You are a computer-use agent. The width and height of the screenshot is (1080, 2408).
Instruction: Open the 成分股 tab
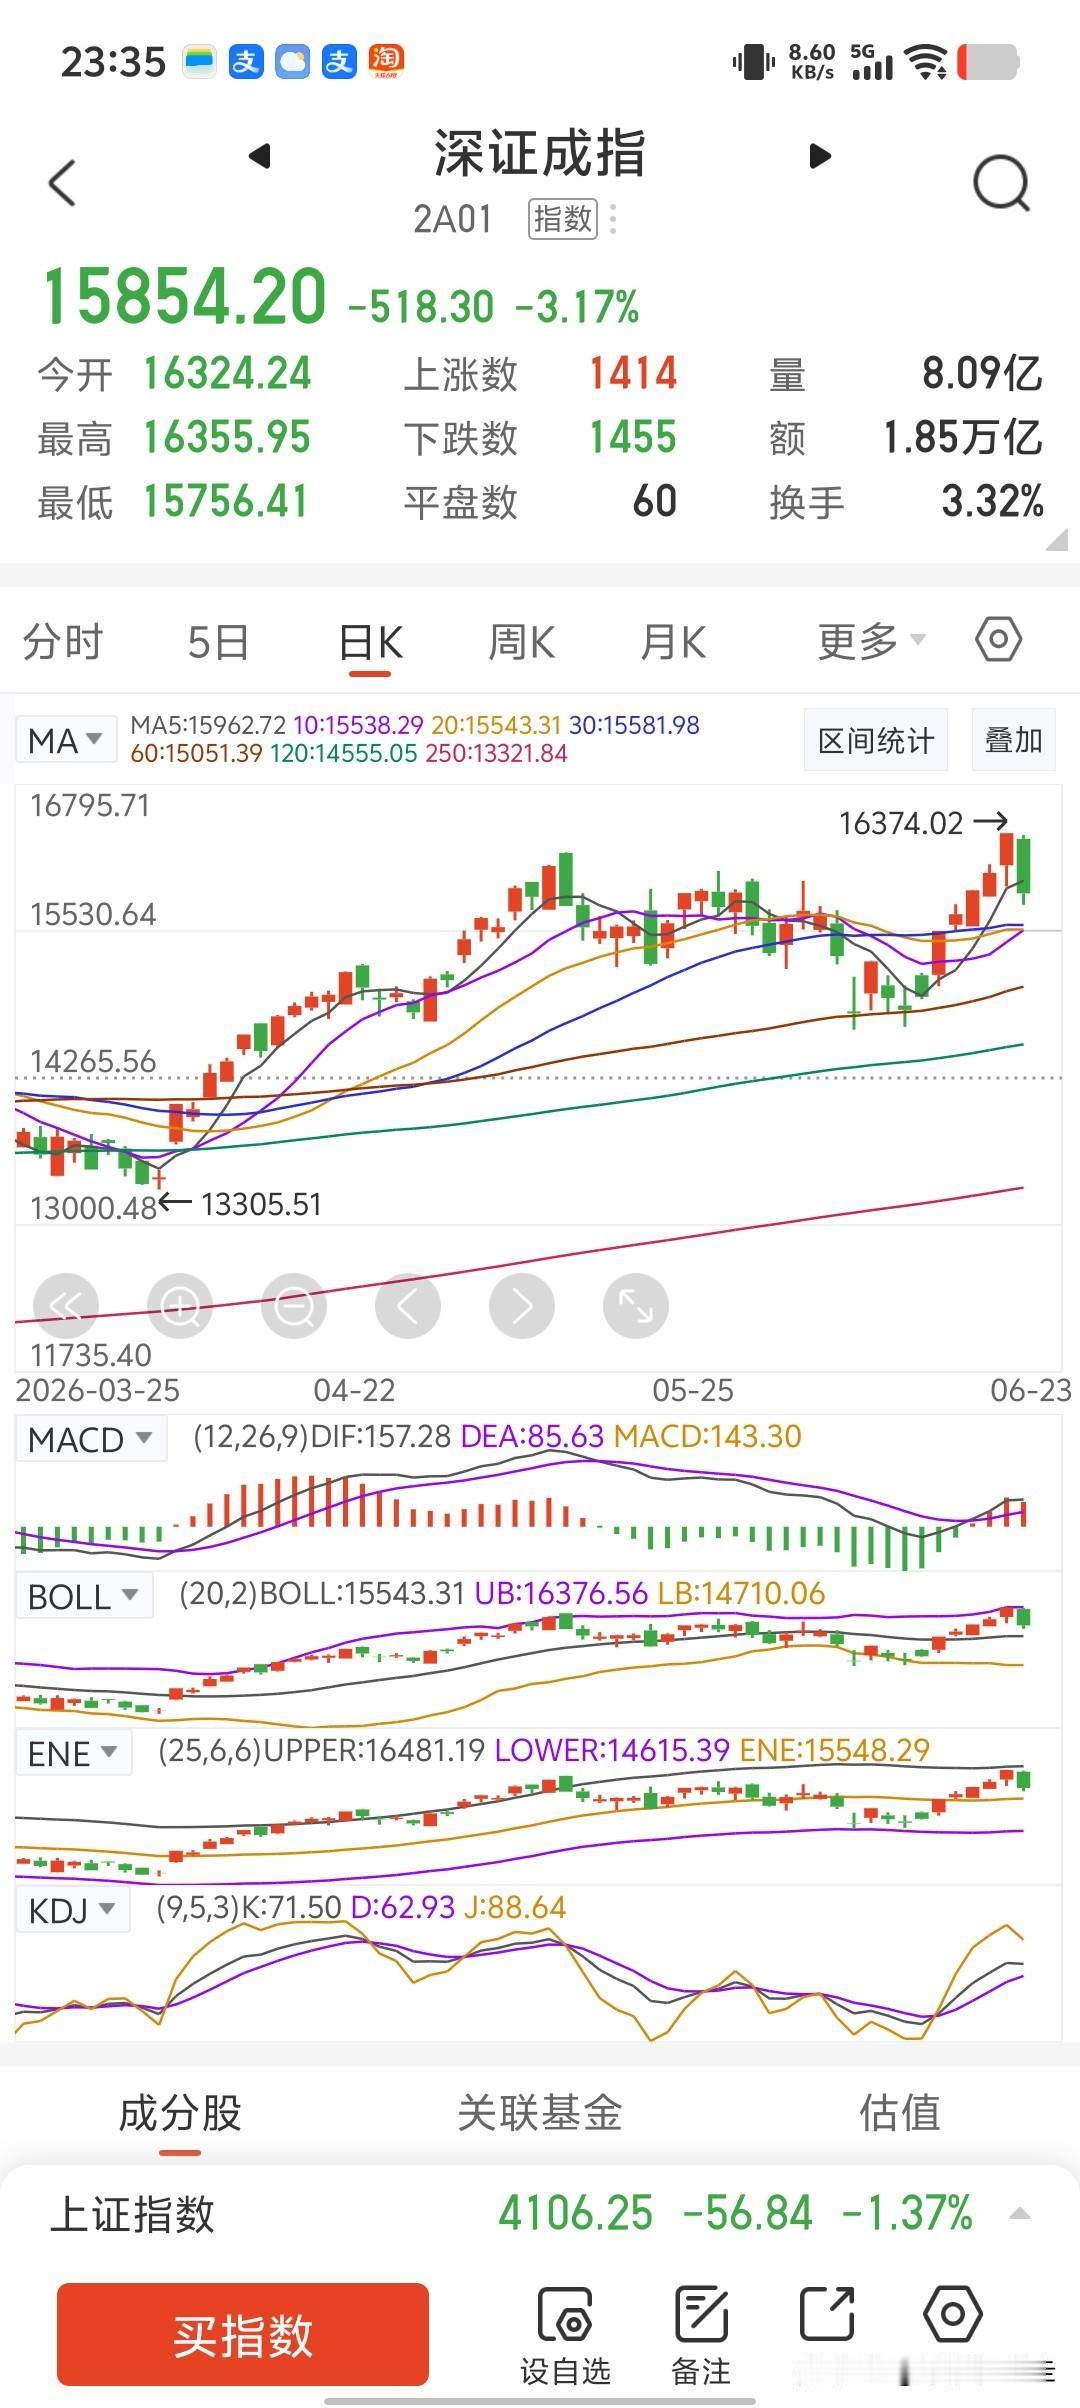pos(180,2113)
